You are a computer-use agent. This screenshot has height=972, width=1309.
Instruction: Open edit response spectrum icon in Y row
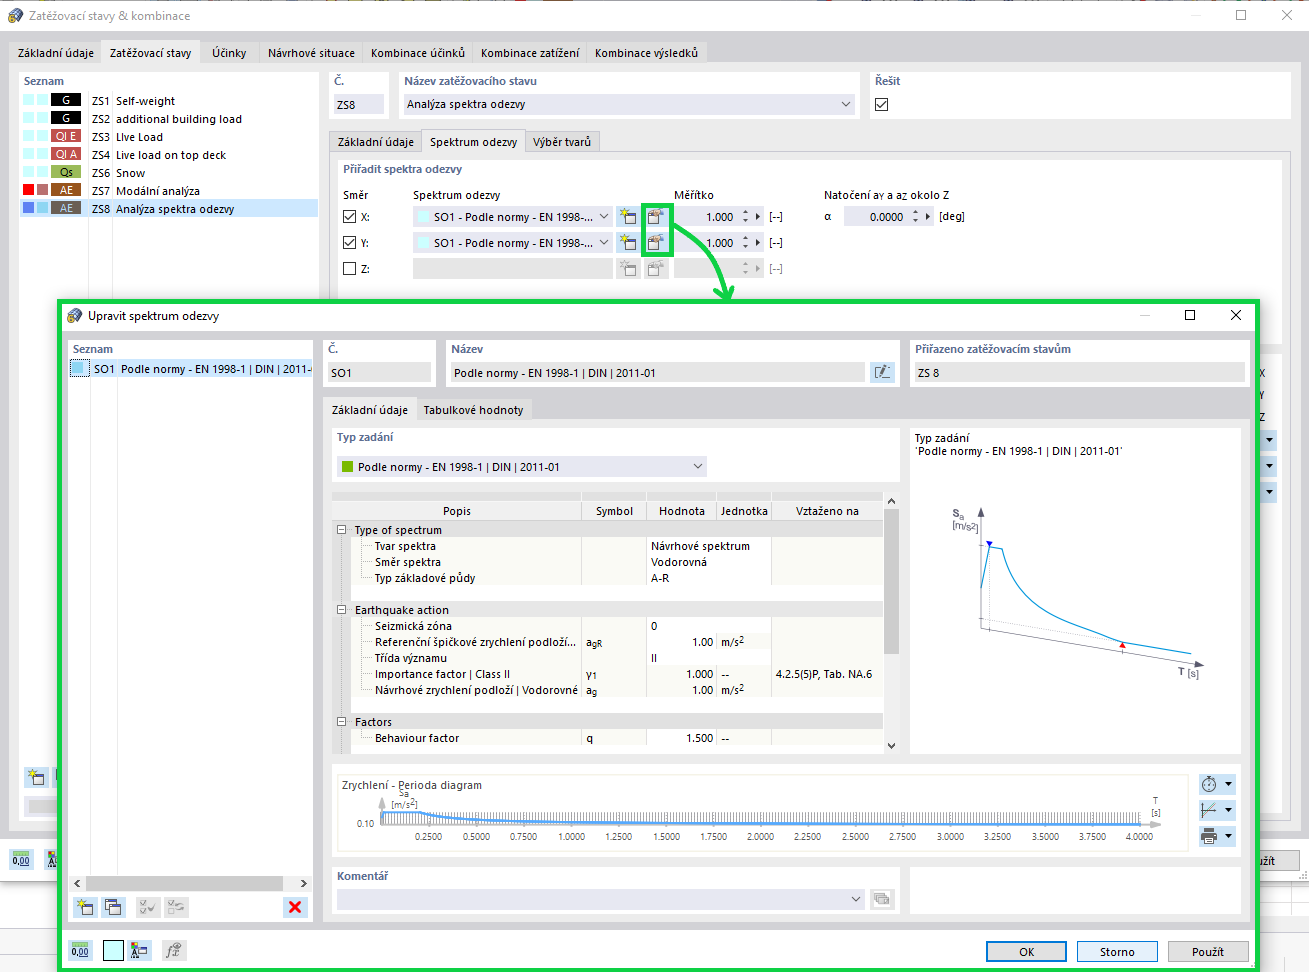(x=655, y=243)
